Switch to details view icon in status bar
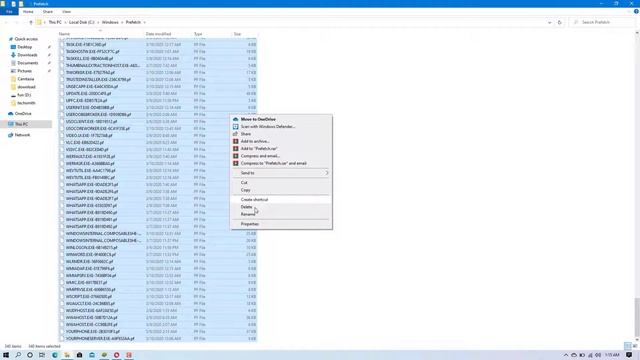The width and height of the screenshot is (640, 360). point(628,346)
